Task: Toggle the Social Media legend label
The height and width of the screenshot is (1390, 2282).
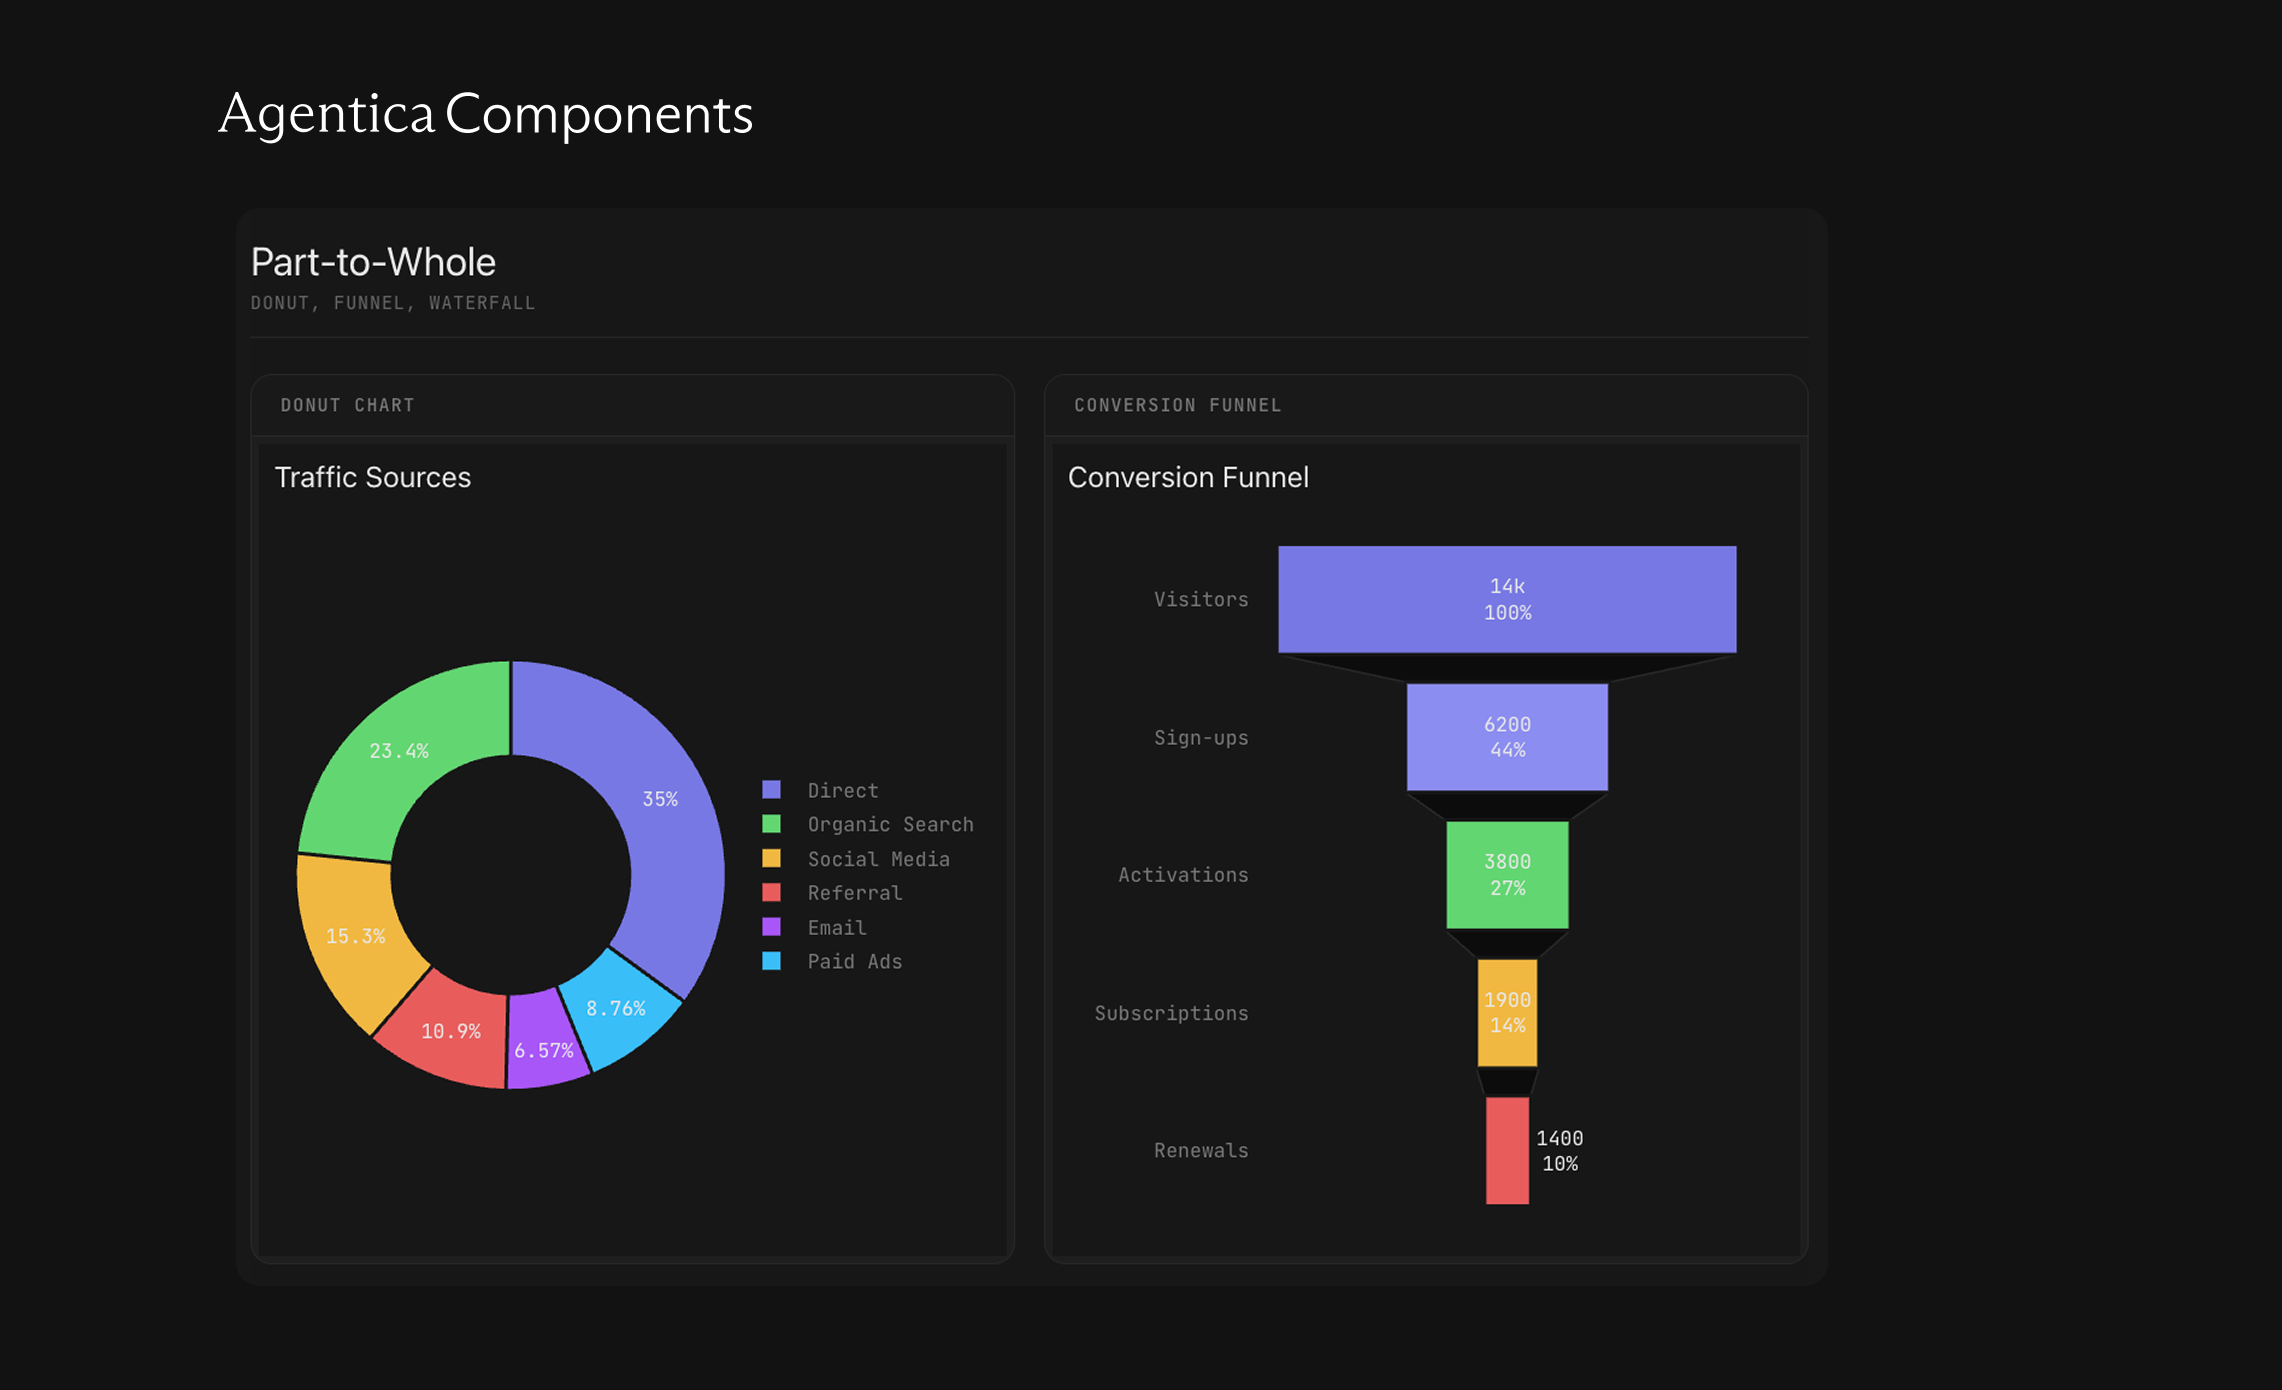Action: [878, 859]
